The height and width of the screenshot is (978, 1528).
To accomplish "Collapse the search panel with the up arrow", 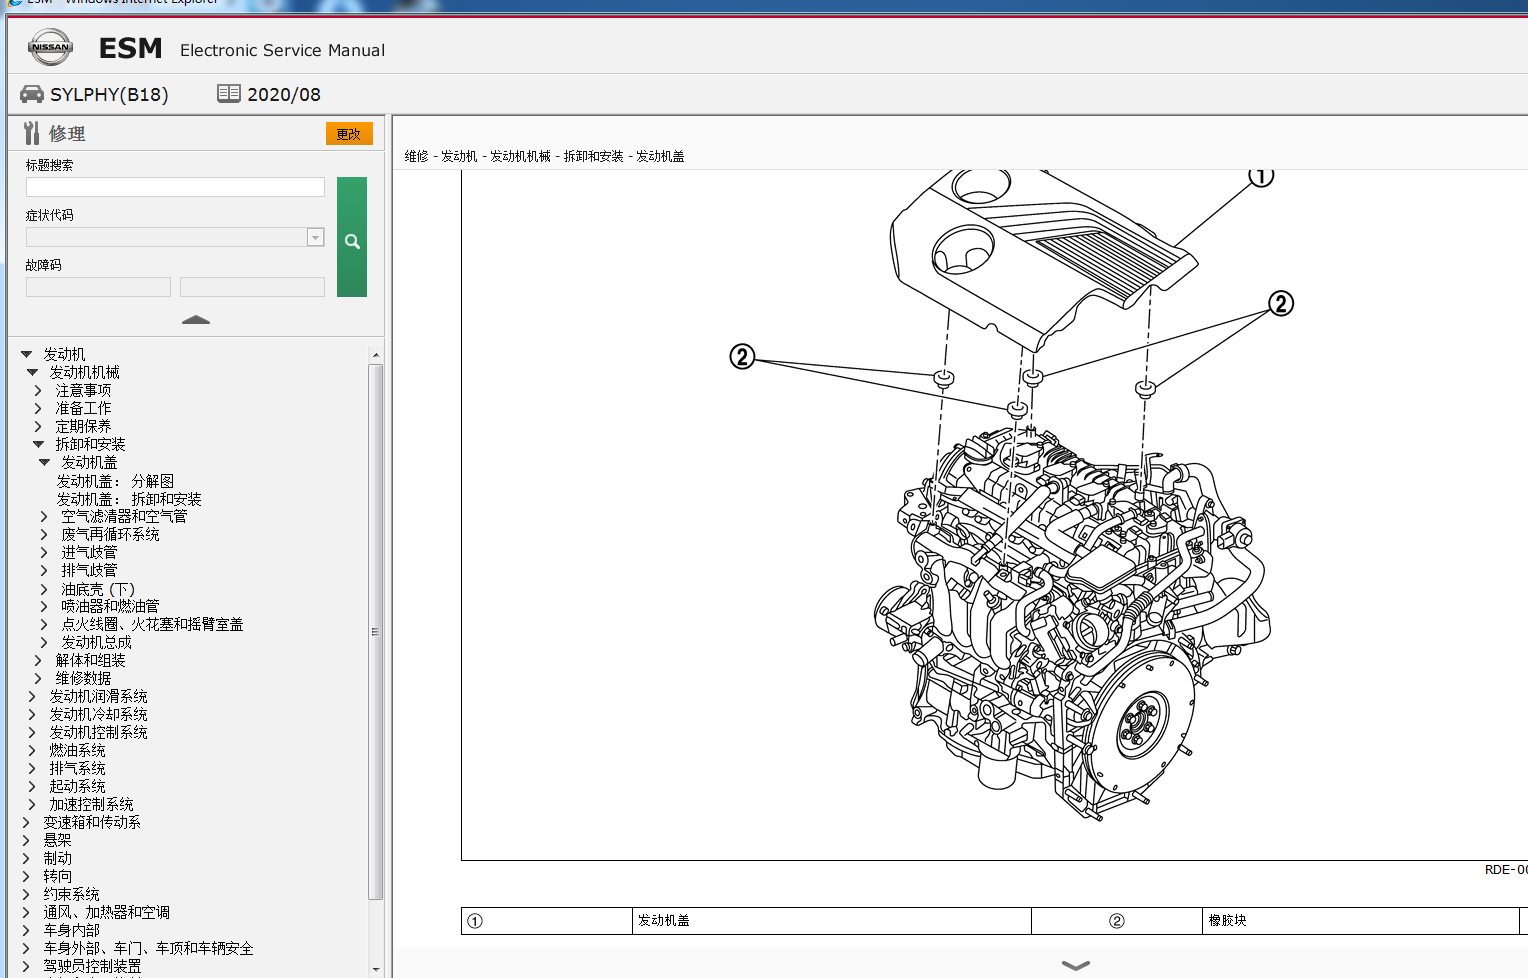I will [x=196, y=320].
